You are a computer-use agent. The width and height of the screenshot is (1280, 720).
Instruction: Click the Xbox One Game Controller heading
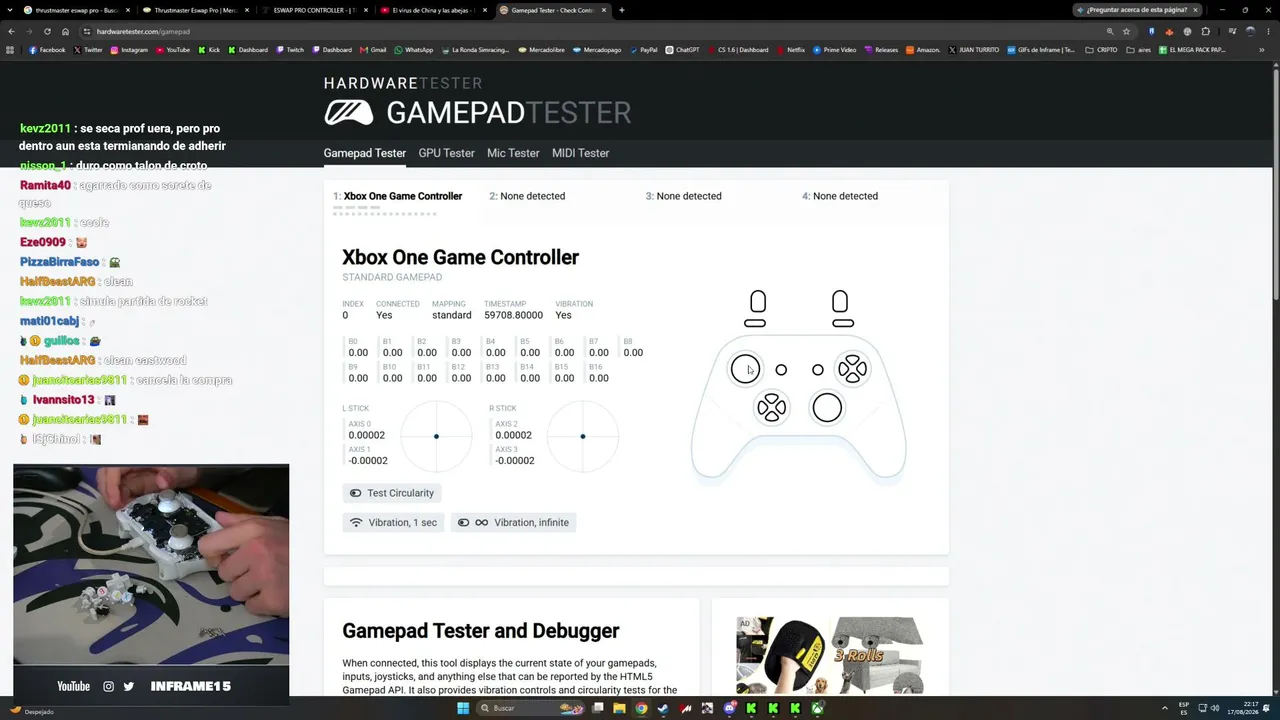click(x=461, y=258)
